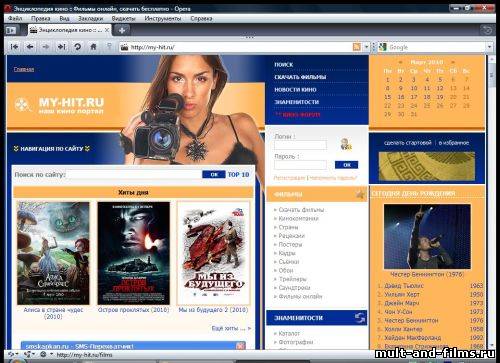Open the Инструменты menu
Viewport: 500px width, 363px height.
coord(163,18)
